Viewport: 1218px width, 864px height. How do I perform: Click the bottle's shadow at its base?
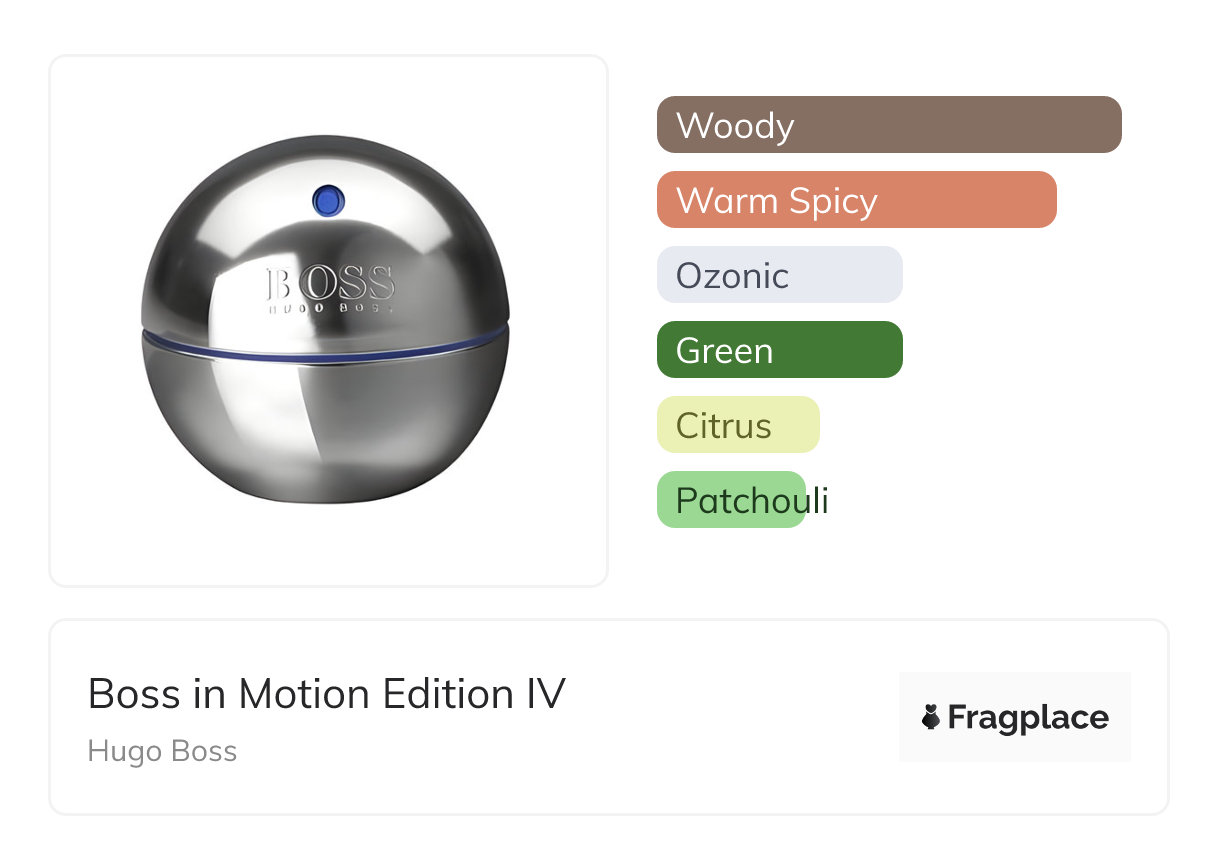(x=325, y=497)
